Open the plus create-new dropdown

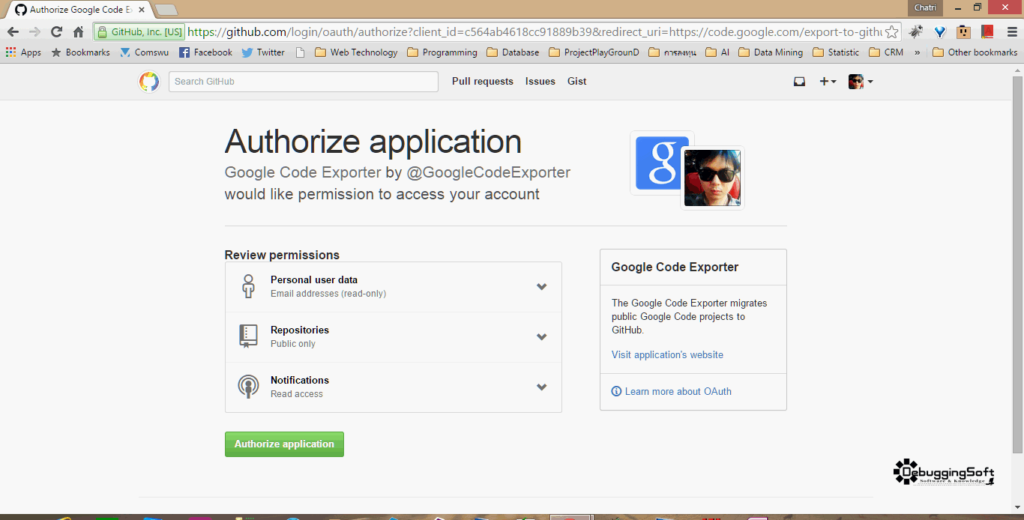[827, 82]
